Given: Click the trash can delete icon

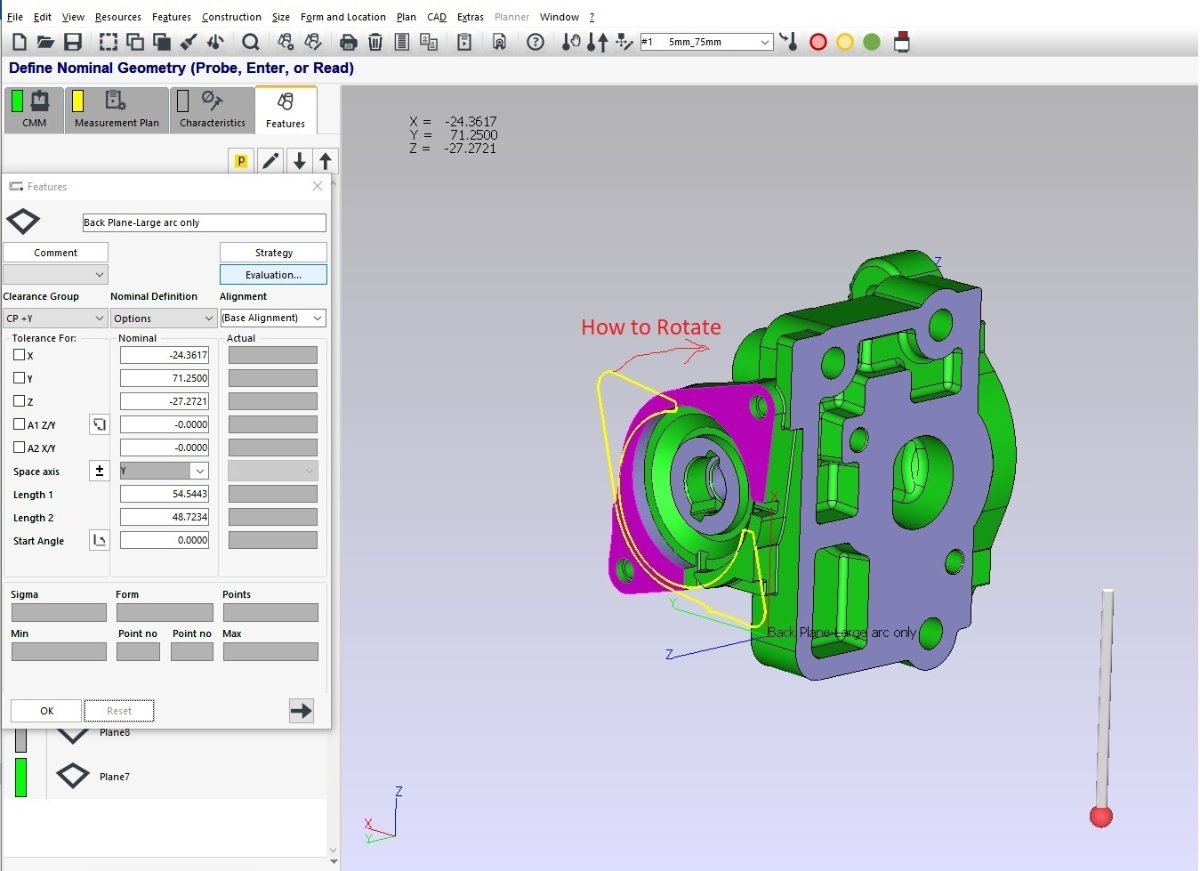Looking at the screenshot, I should click(375, 42).
